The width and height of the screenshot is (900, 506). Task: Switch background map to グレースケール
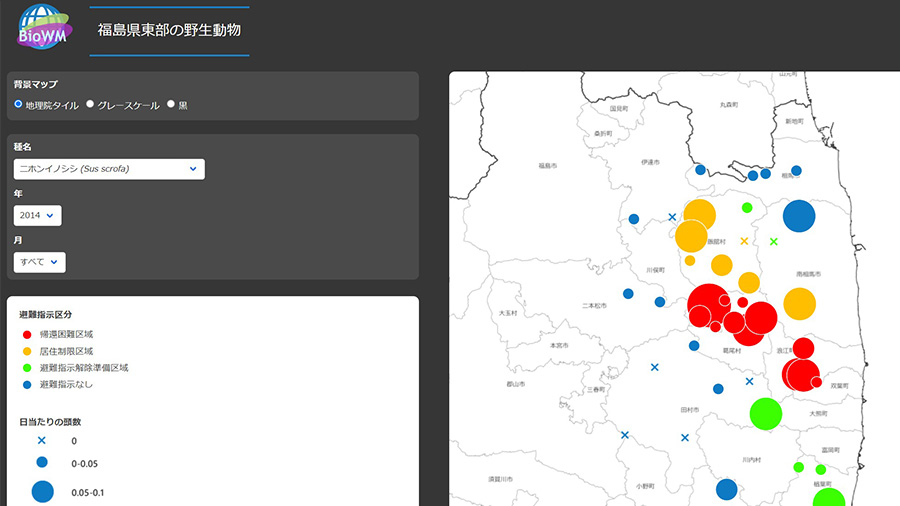91,104
